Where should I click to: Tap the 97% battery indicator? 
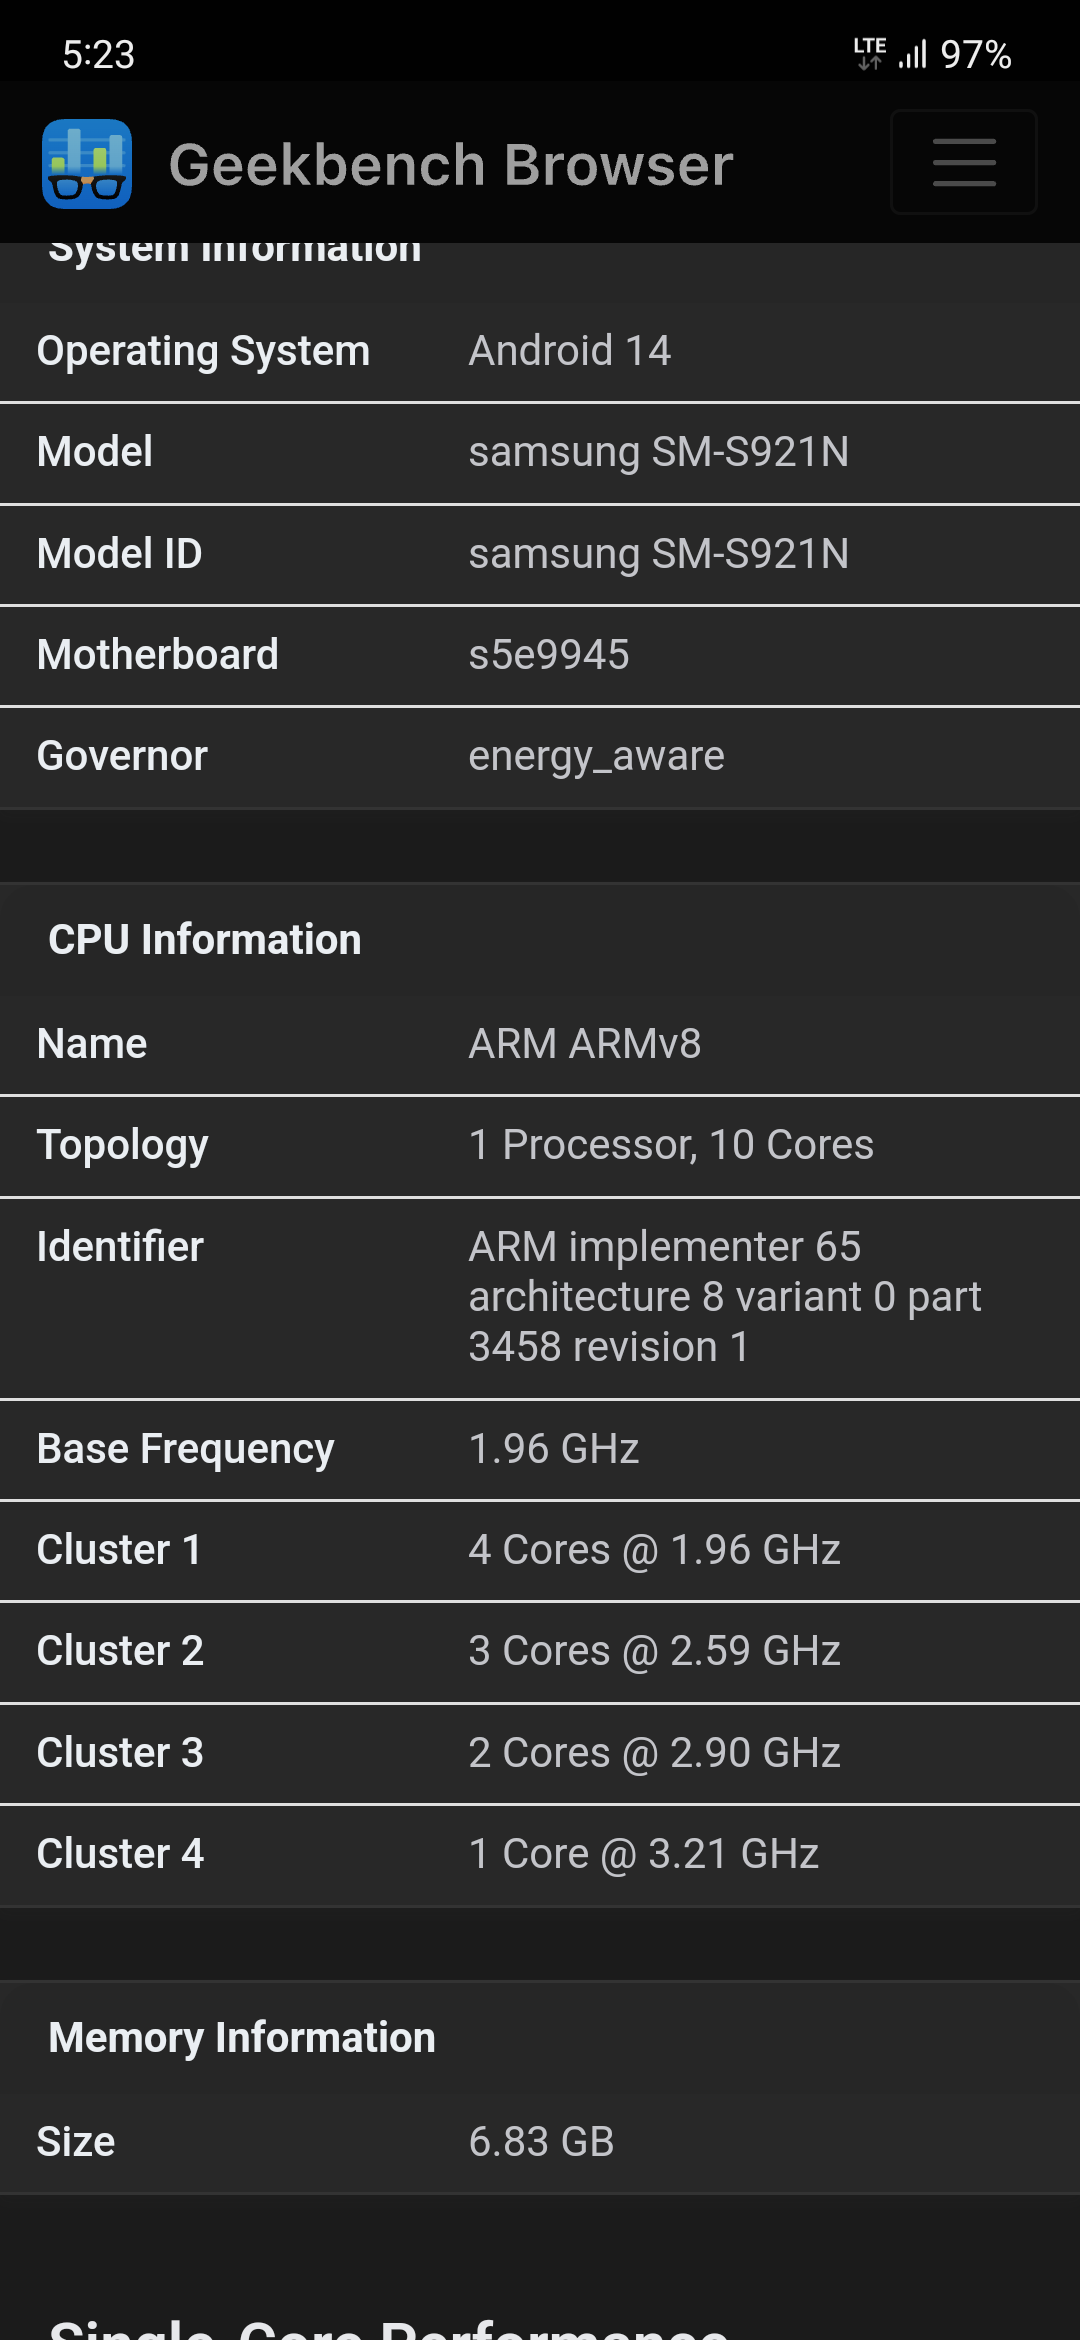[x=976, y=55]
